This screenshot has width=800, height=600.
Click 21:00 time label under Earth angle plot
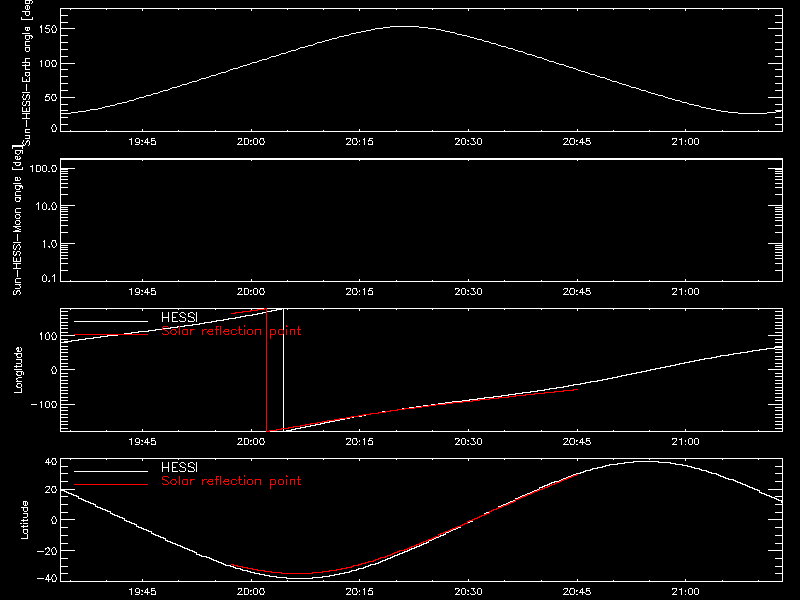point(685,141)
